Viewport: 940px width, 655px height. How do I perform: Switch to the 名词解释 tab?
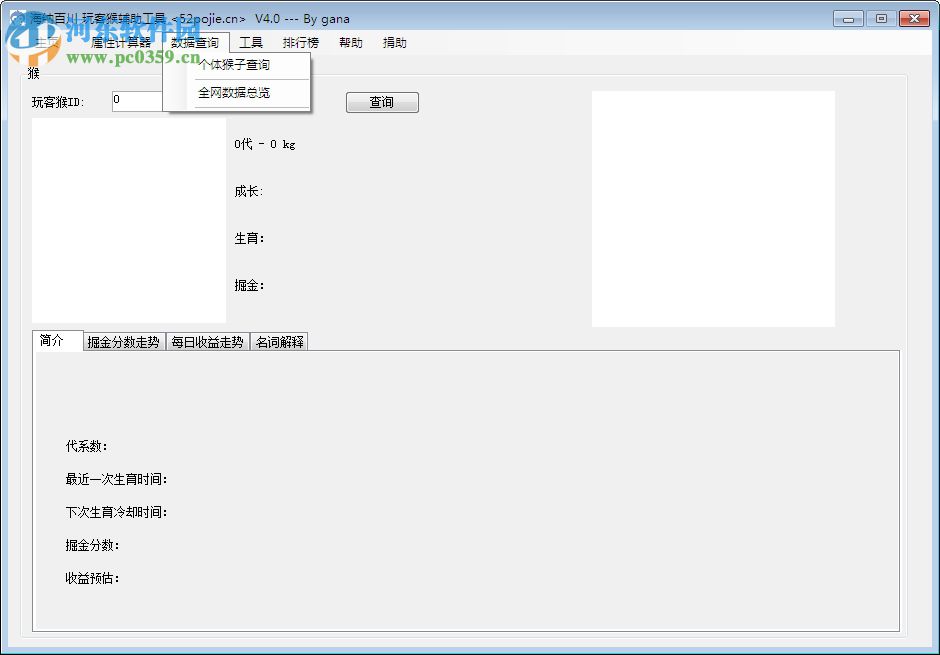tap(279, 340)
